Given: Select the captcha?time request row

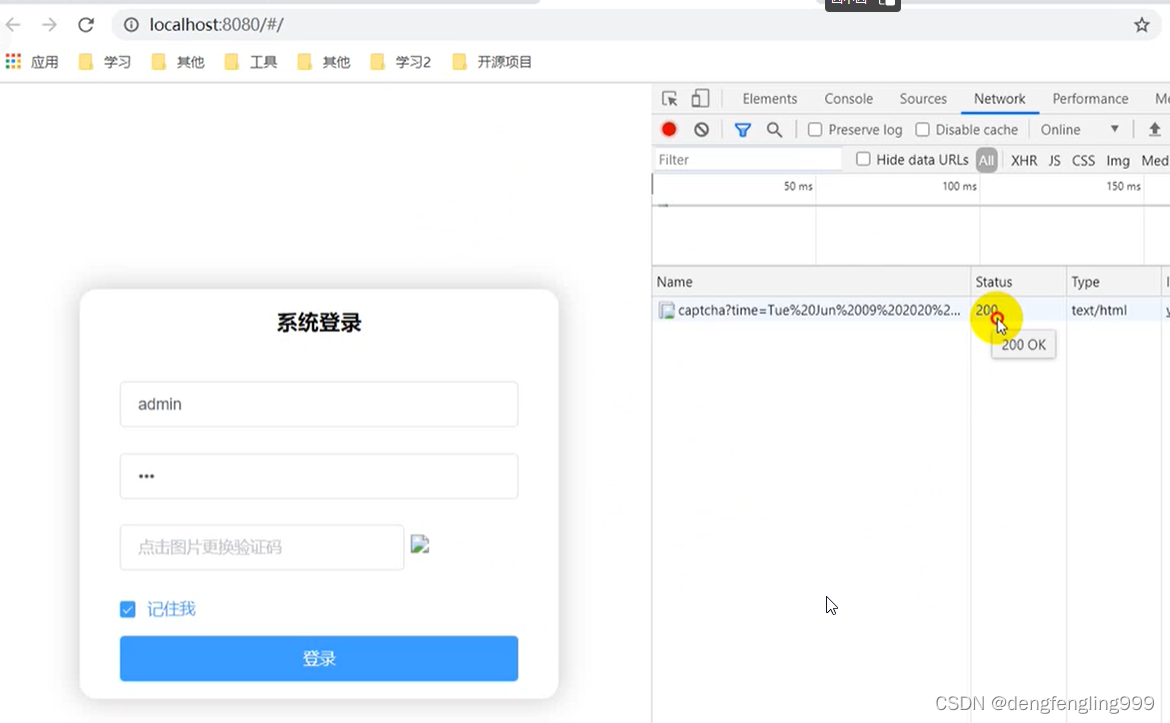Looking at the screenshot, I should pyautogui.click(x=910, y=310).
